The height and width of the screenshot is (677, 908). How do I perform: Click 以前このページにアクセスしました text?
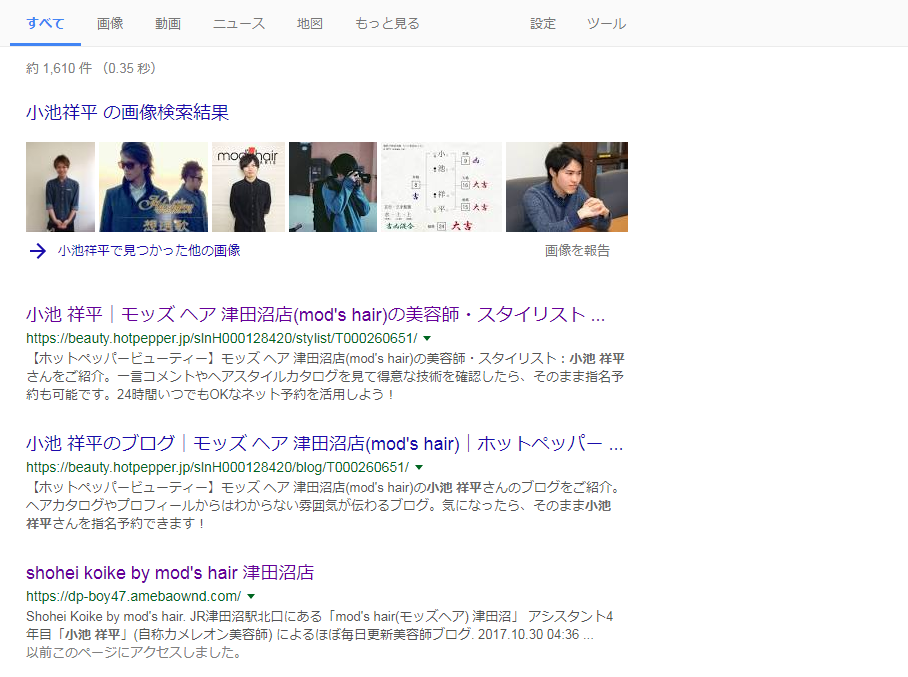[134, 653]
